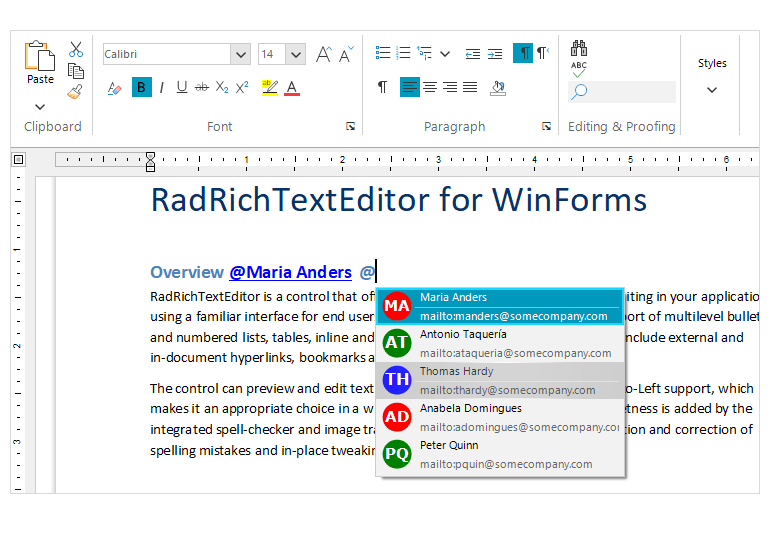The width and height of the screenshot is (770, 554).
Task: Select Anabela Domingues from mention list
Action: [500, 417]
